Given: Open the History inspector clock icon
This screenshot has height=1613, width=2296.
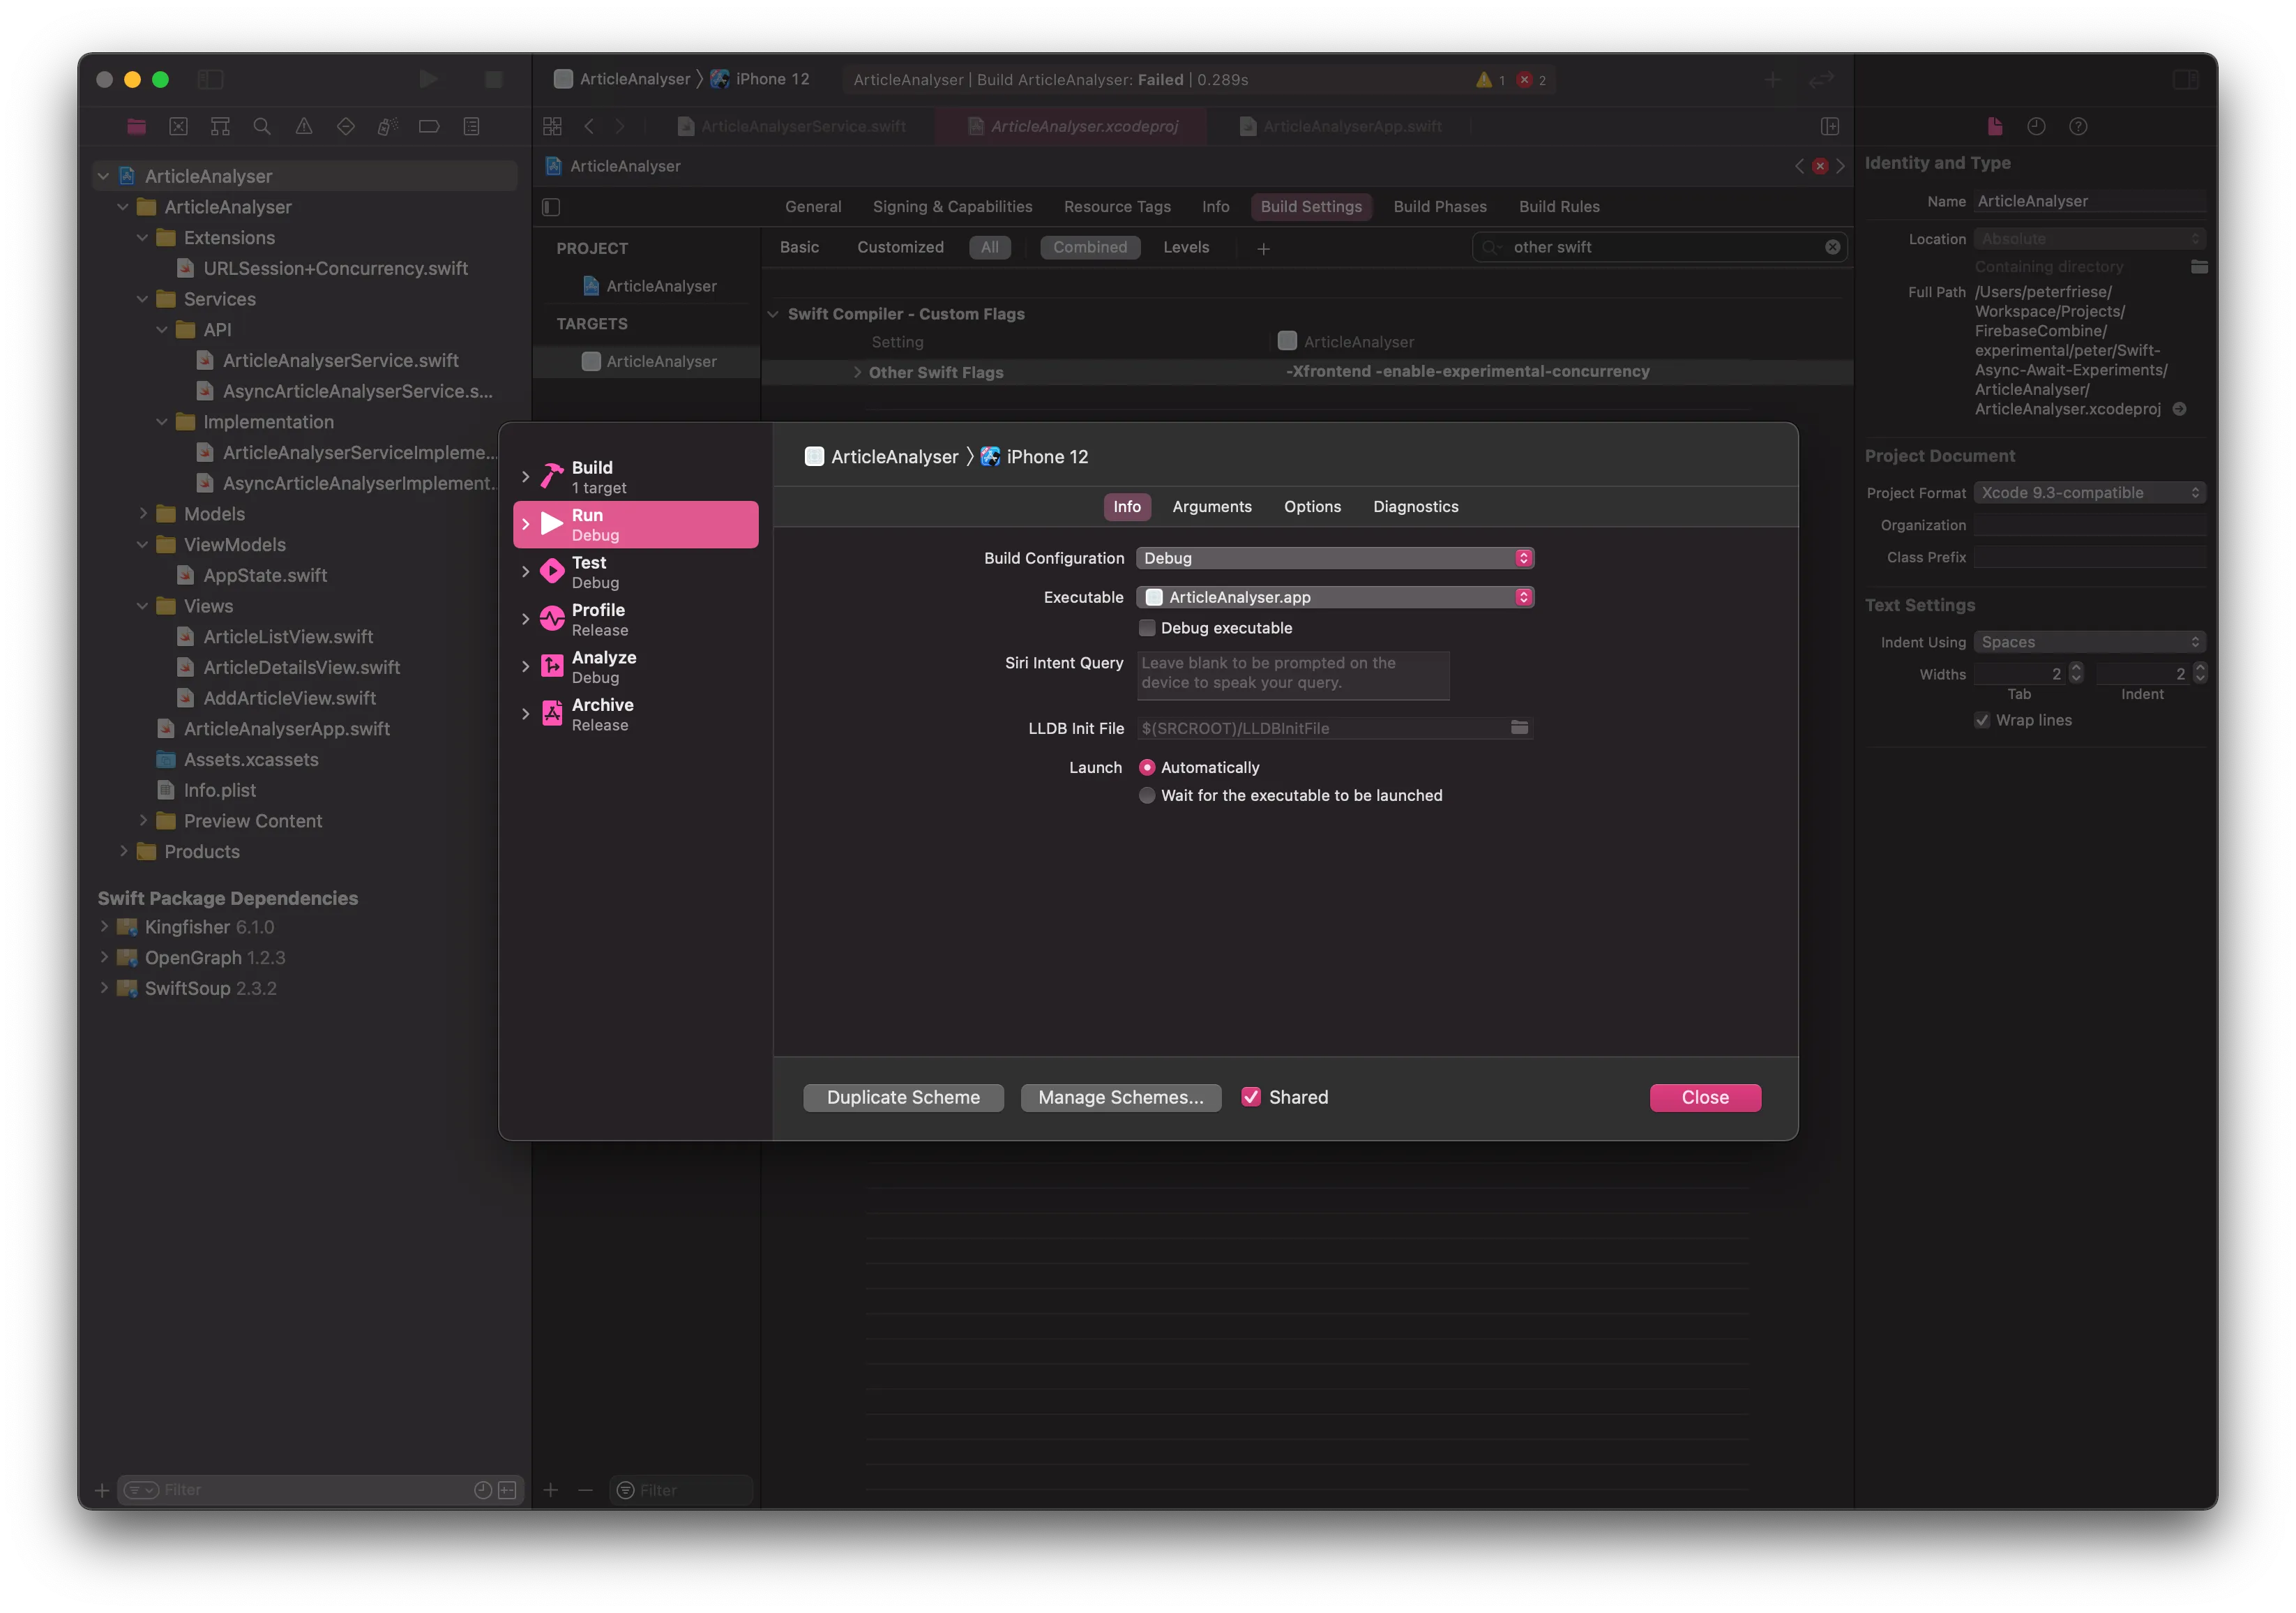Looking at the screenshot, I should pos(2036,126).
